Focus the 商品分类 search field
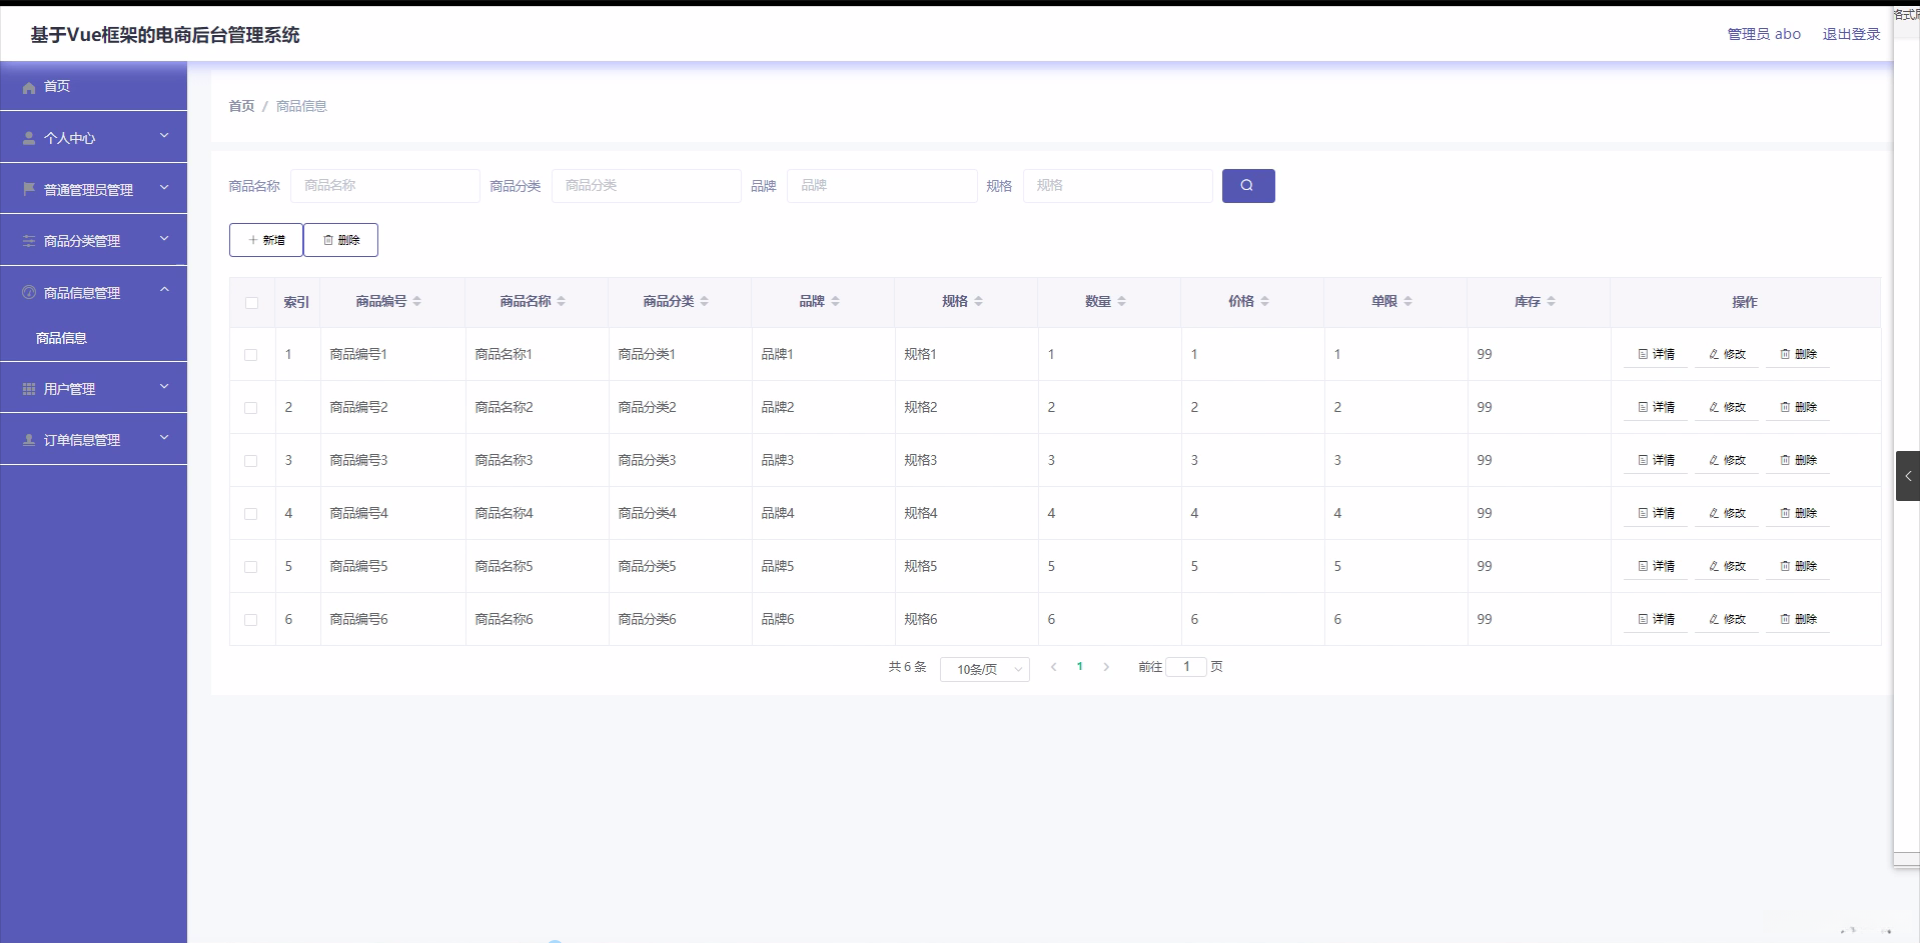The width and height of the screenshot is (1920, 943). [646, 186]
